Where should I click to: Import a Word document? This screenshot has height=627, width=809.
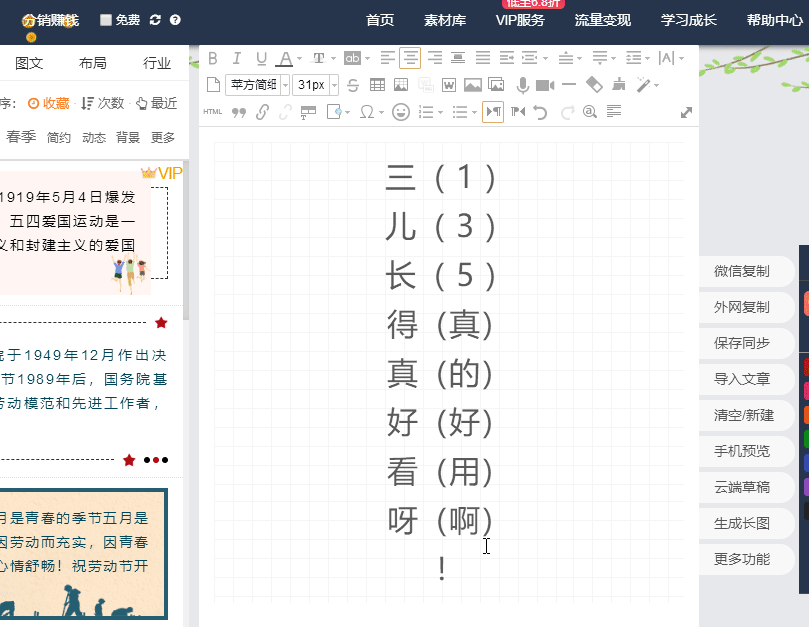coord(449,85)
